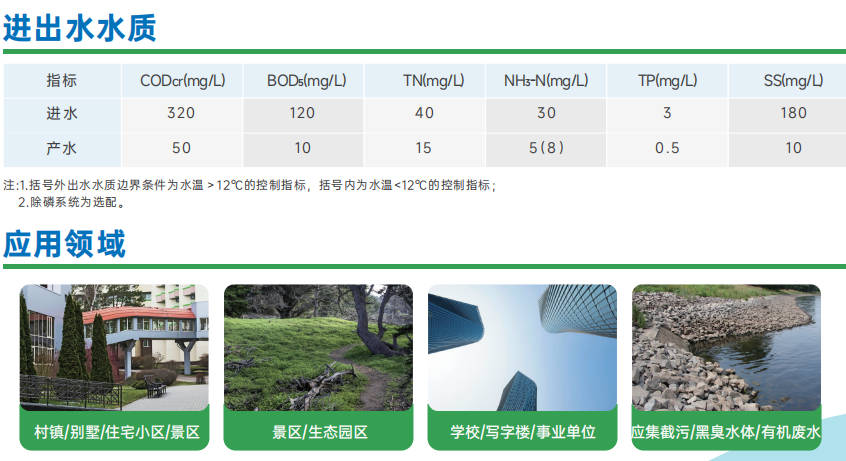Click the 产水 BOD5 value 10
This screenshot has width=846, height=461.
click(302, 148)
